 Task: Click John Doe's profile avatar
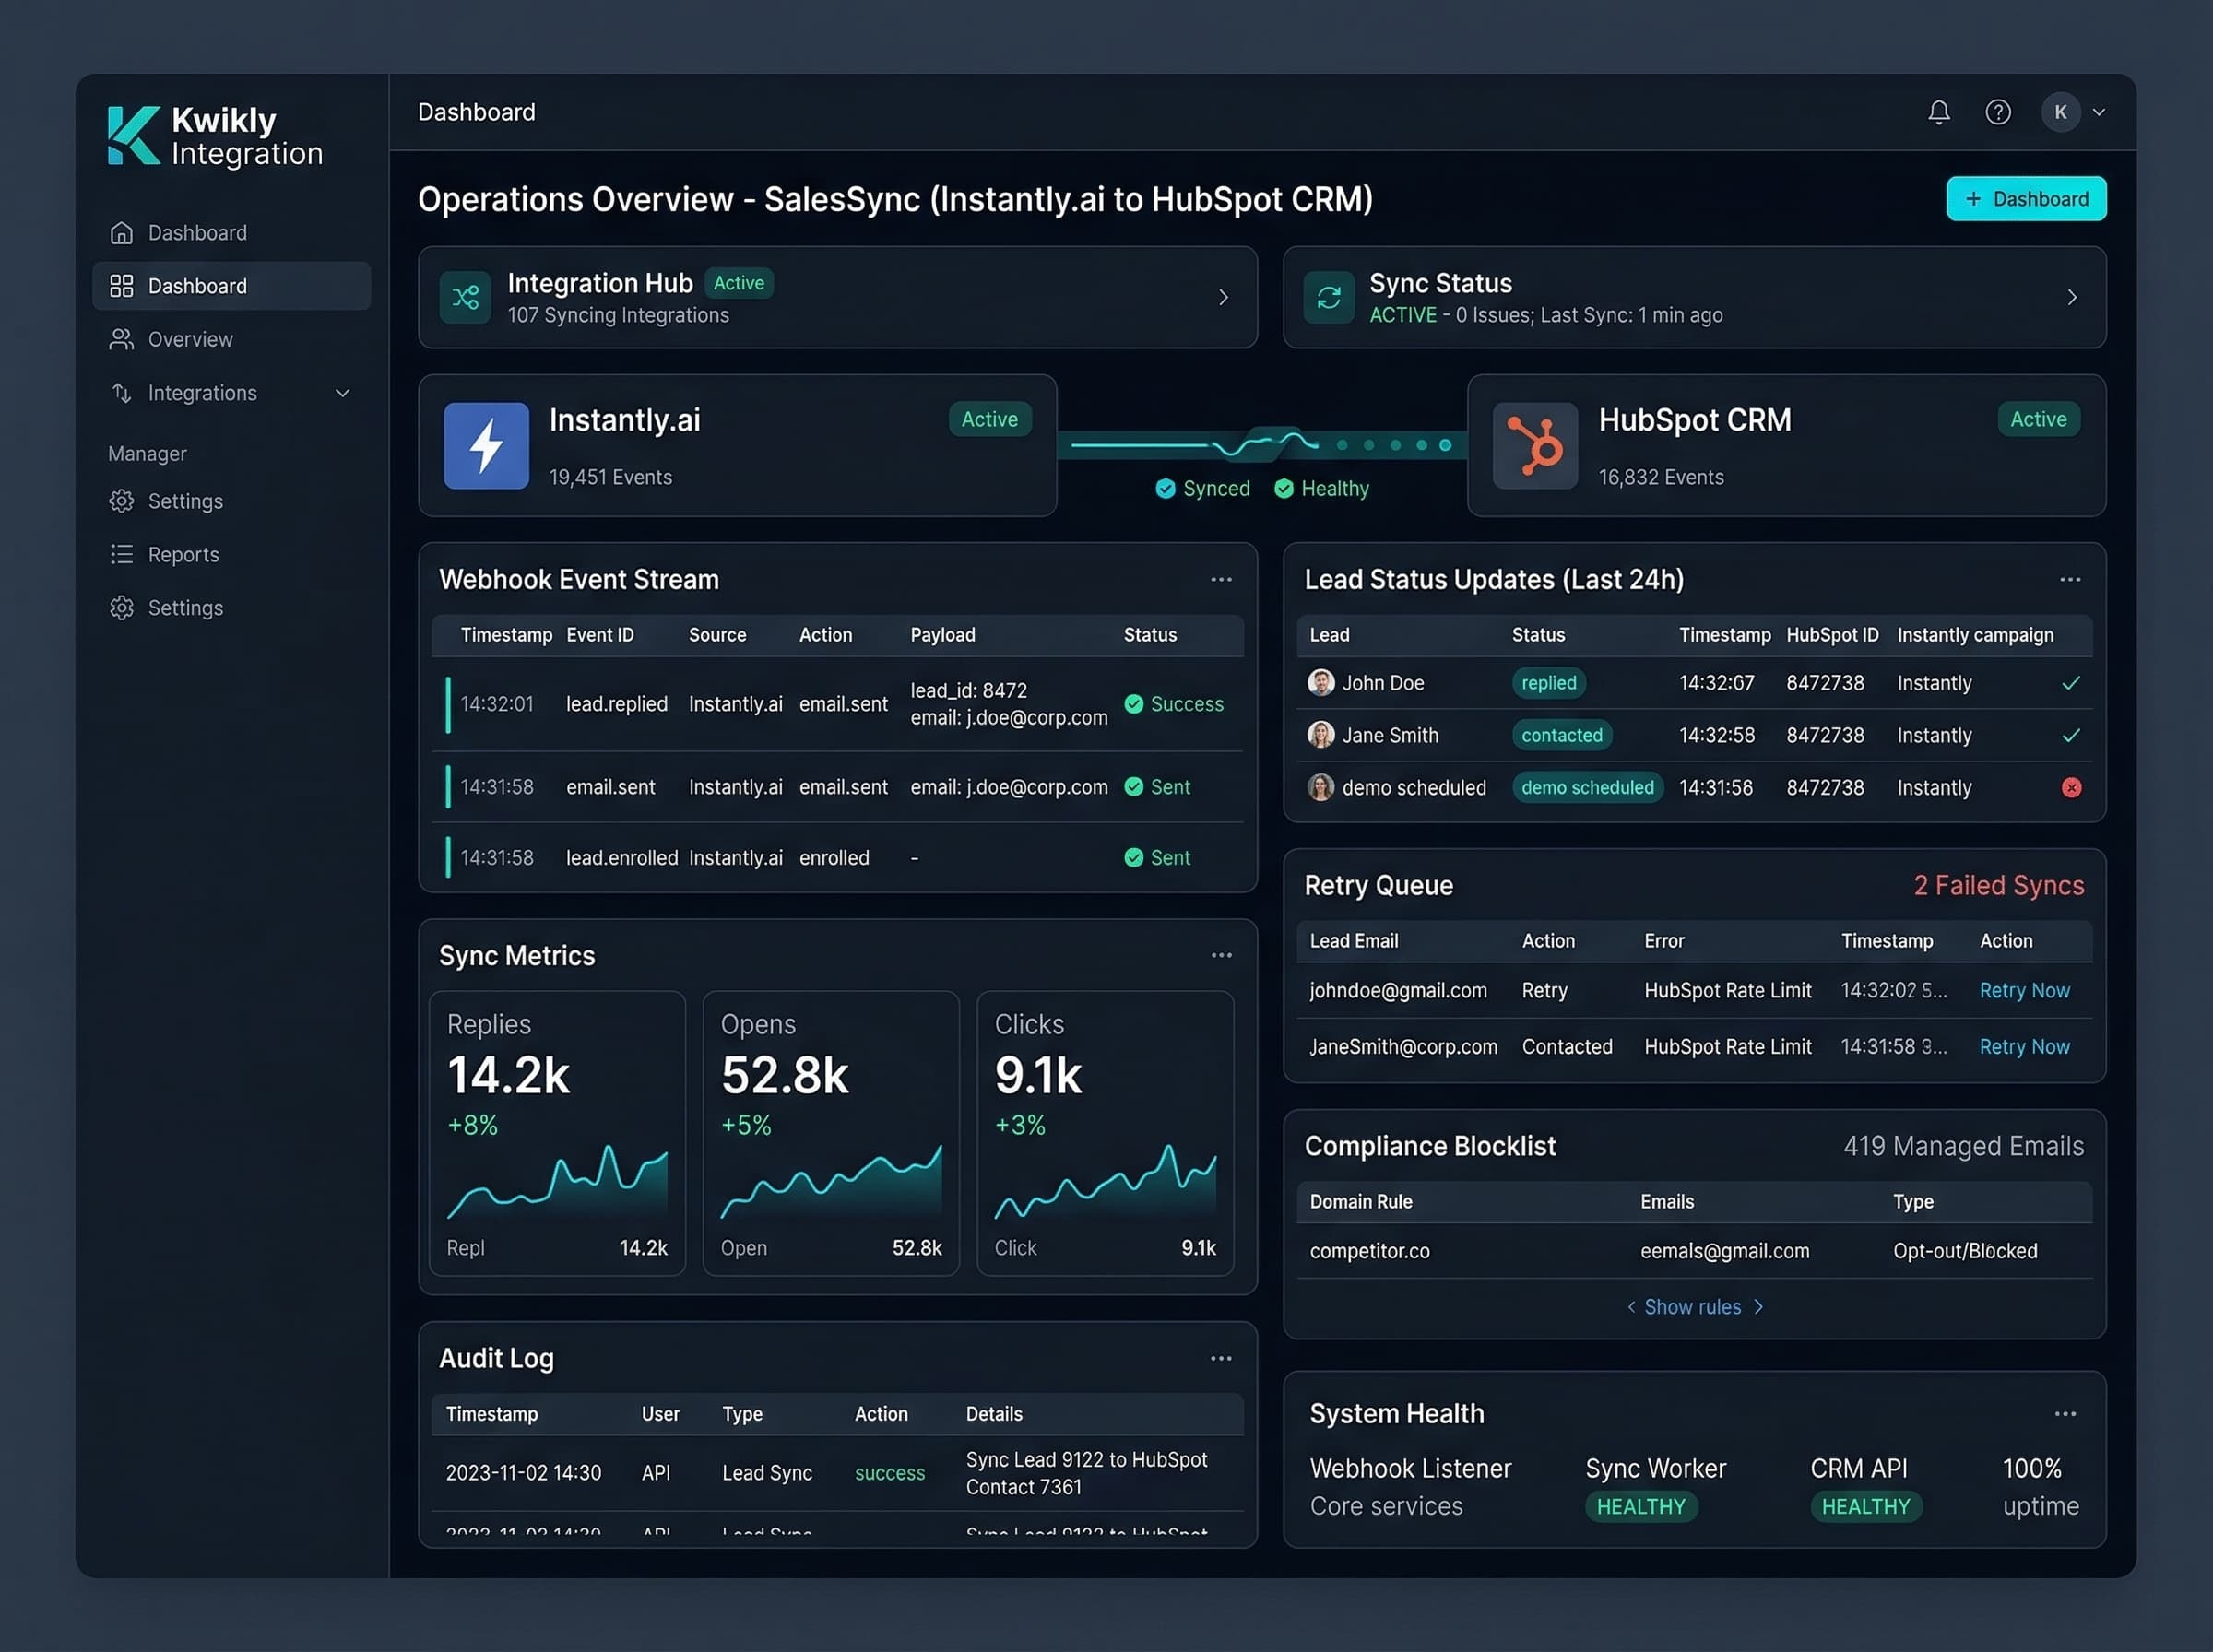1320,683
